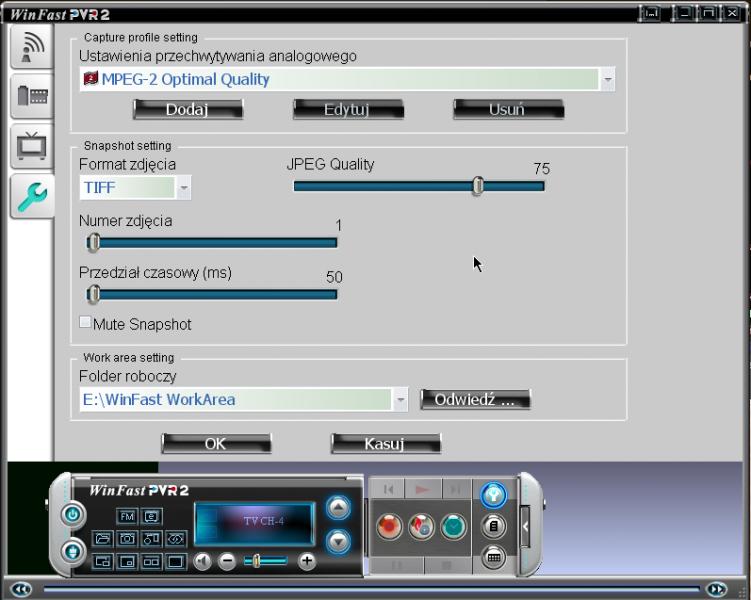The image size is (751, 600).
Task: Click the blue wrench settings button
Action: (493, 495)
